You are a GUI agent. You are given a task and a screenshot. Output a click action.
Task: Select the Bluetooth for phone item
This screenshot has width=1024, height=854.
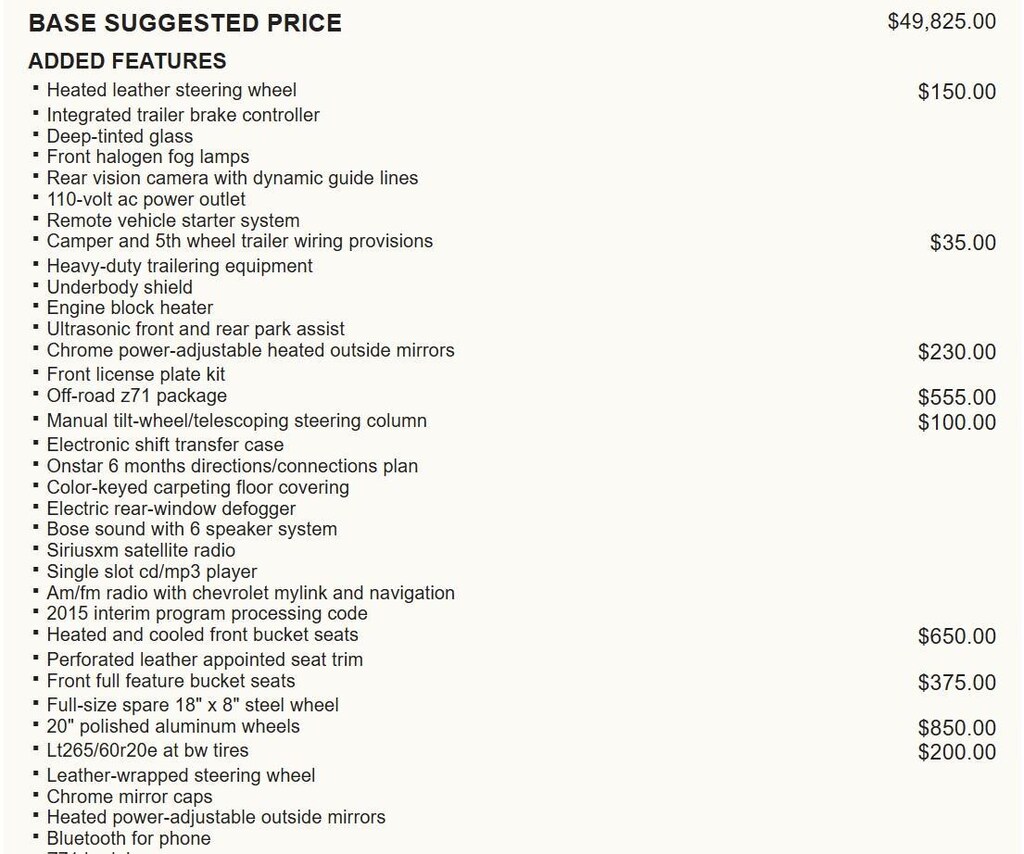128,838
